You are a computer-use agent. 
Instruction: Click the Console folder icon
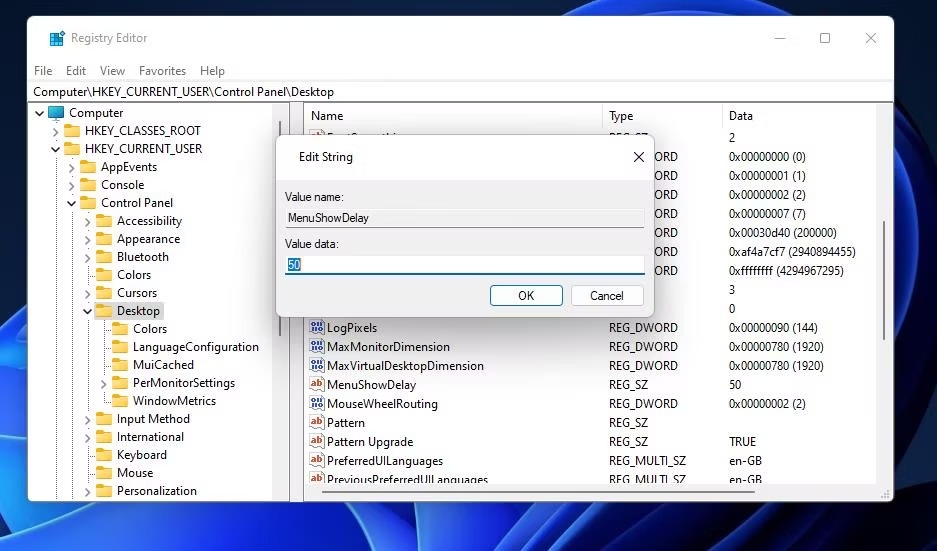click(88, 185)
